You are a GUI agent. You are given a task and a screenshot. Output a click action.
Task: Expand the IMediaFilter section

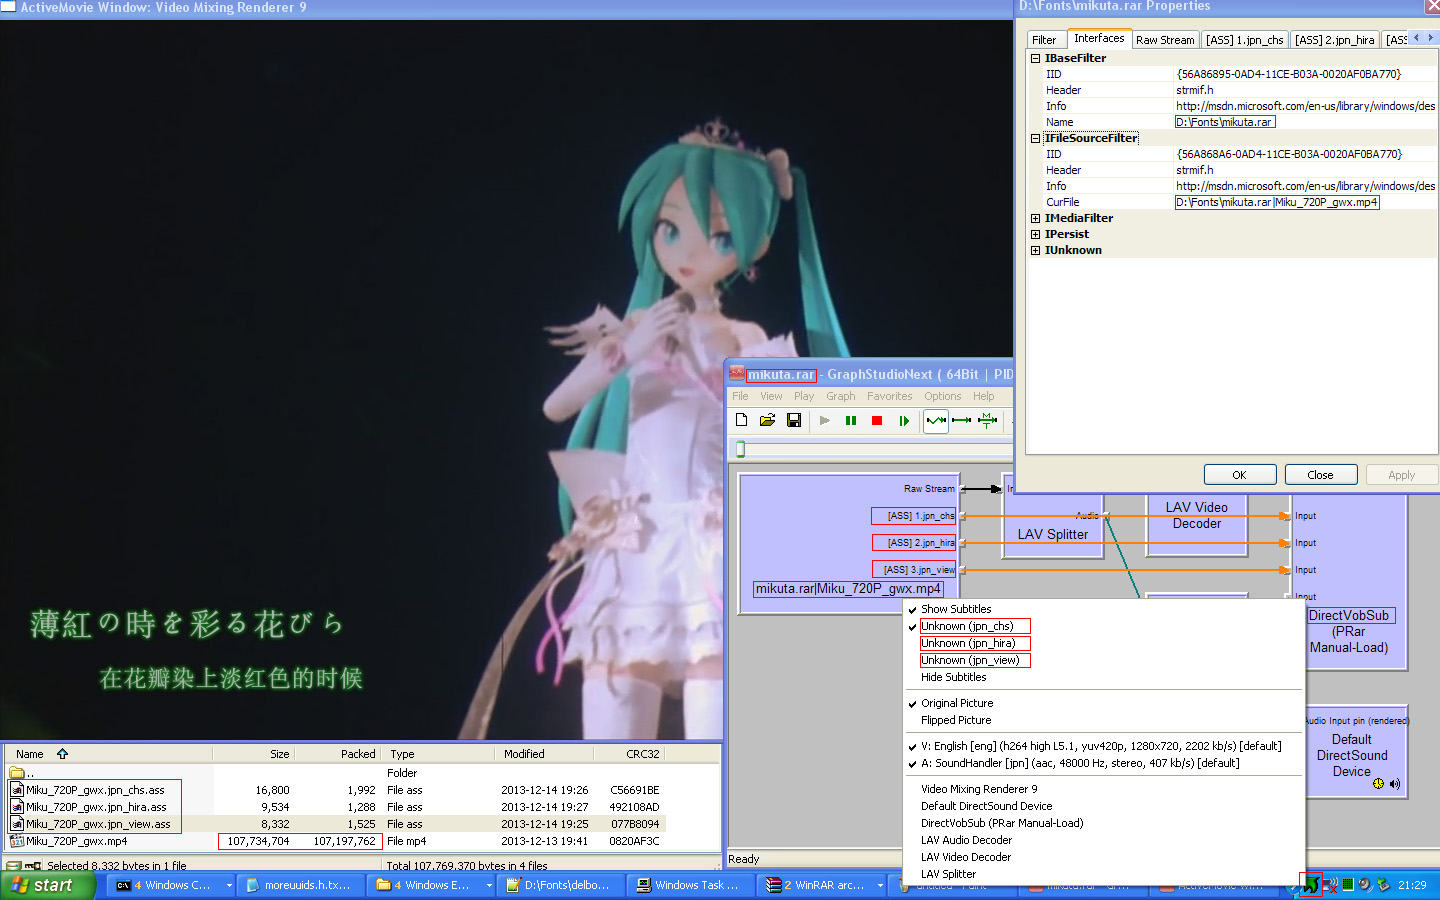[x=1036, y=218]
